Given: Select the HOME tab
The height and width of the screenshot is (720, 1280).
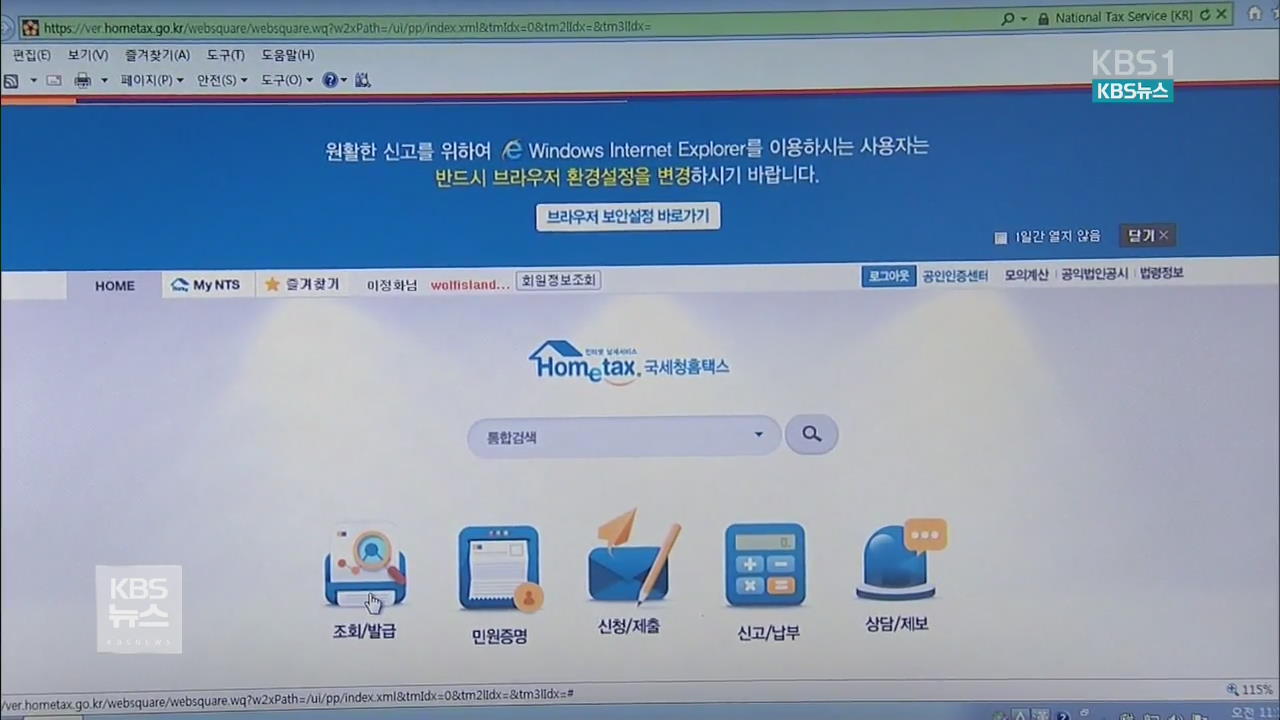Looking at the screenshot, I should (114, 285).
